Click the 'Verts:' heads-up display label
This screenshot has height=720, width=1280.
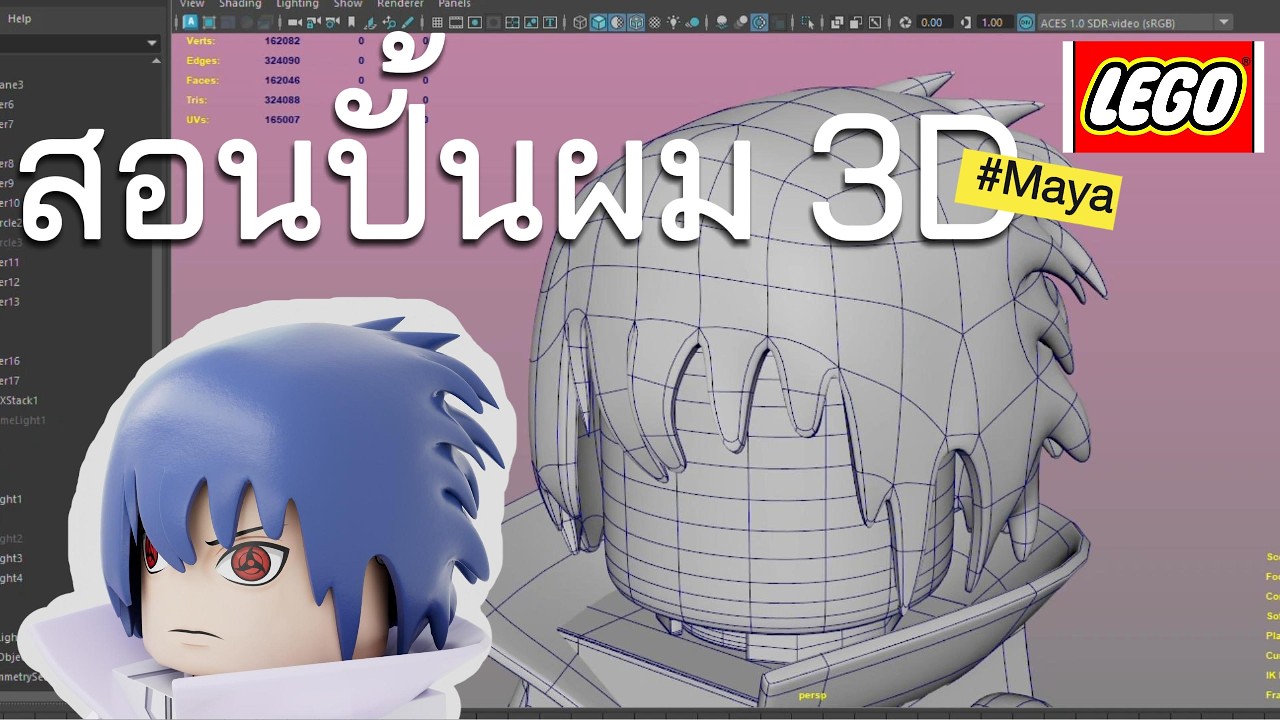pyautogui.click(x=201, y=41)
